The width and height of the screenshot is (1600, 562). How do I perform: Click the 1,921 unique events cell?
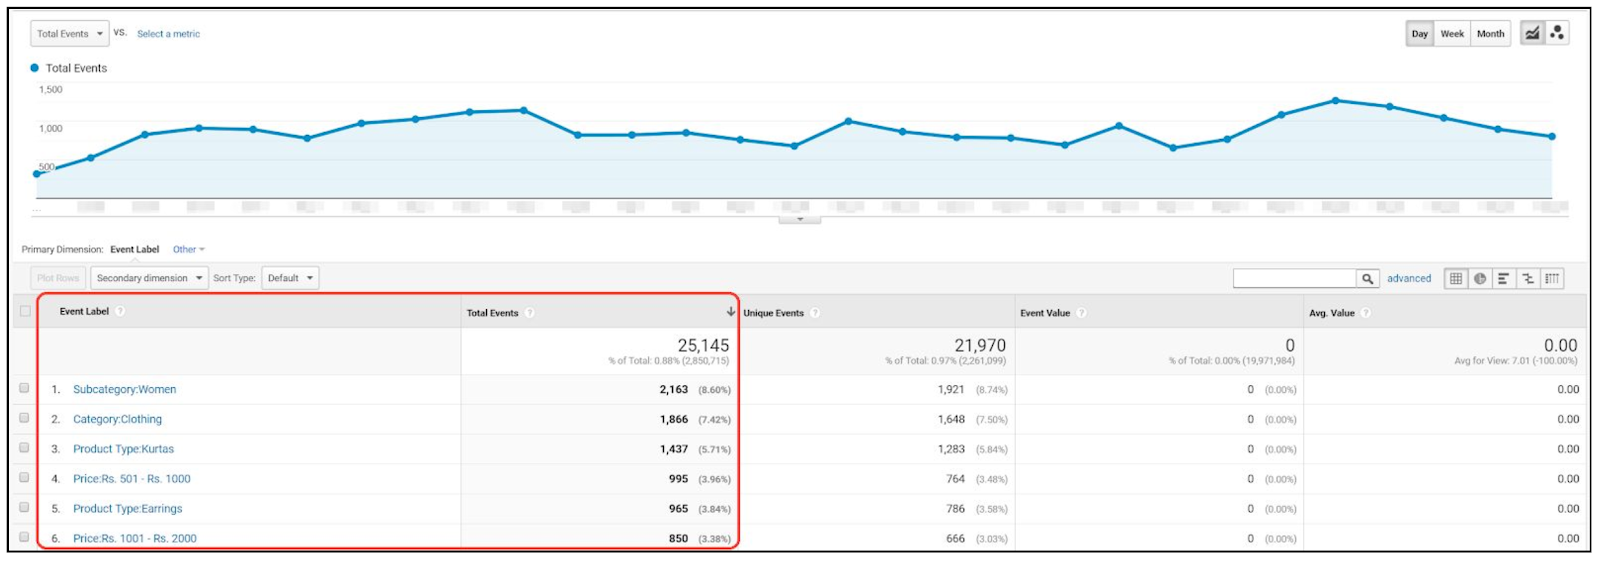(951, 389)
